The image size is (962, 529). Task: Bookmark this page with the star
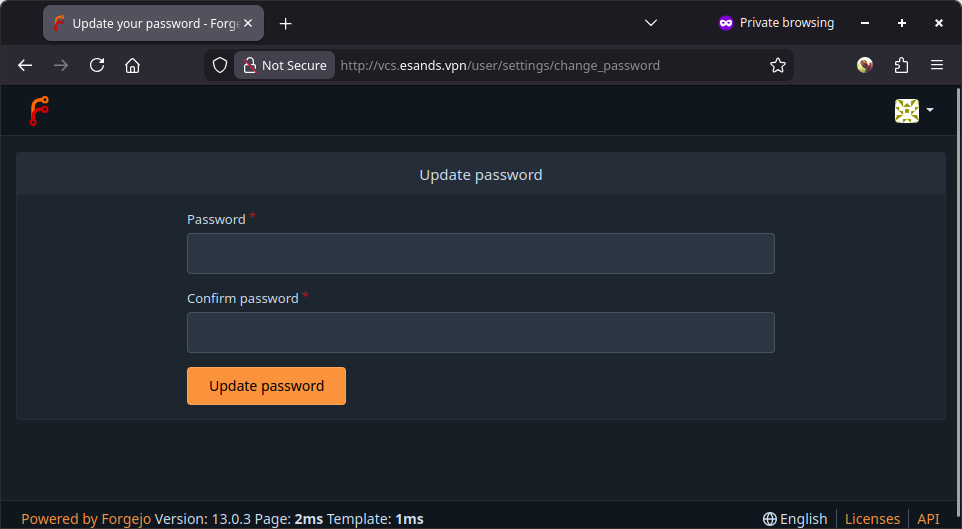pos(778,65)
